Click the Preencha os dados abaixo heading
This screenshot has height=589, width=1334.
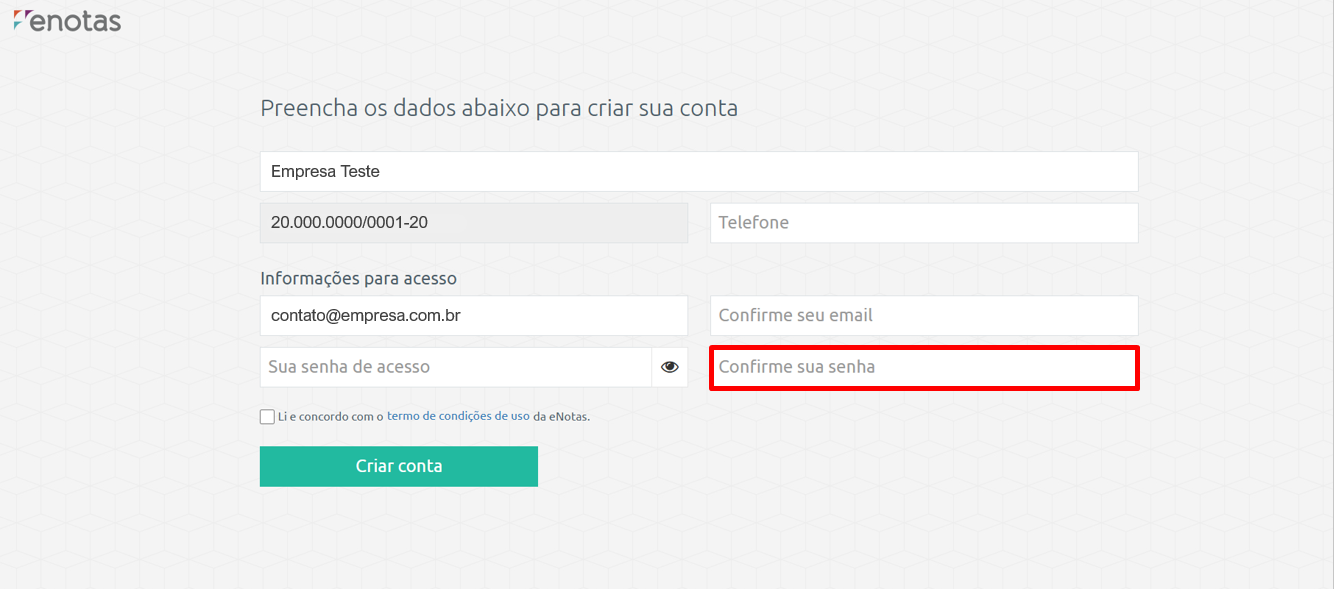(x=499, y=108)
